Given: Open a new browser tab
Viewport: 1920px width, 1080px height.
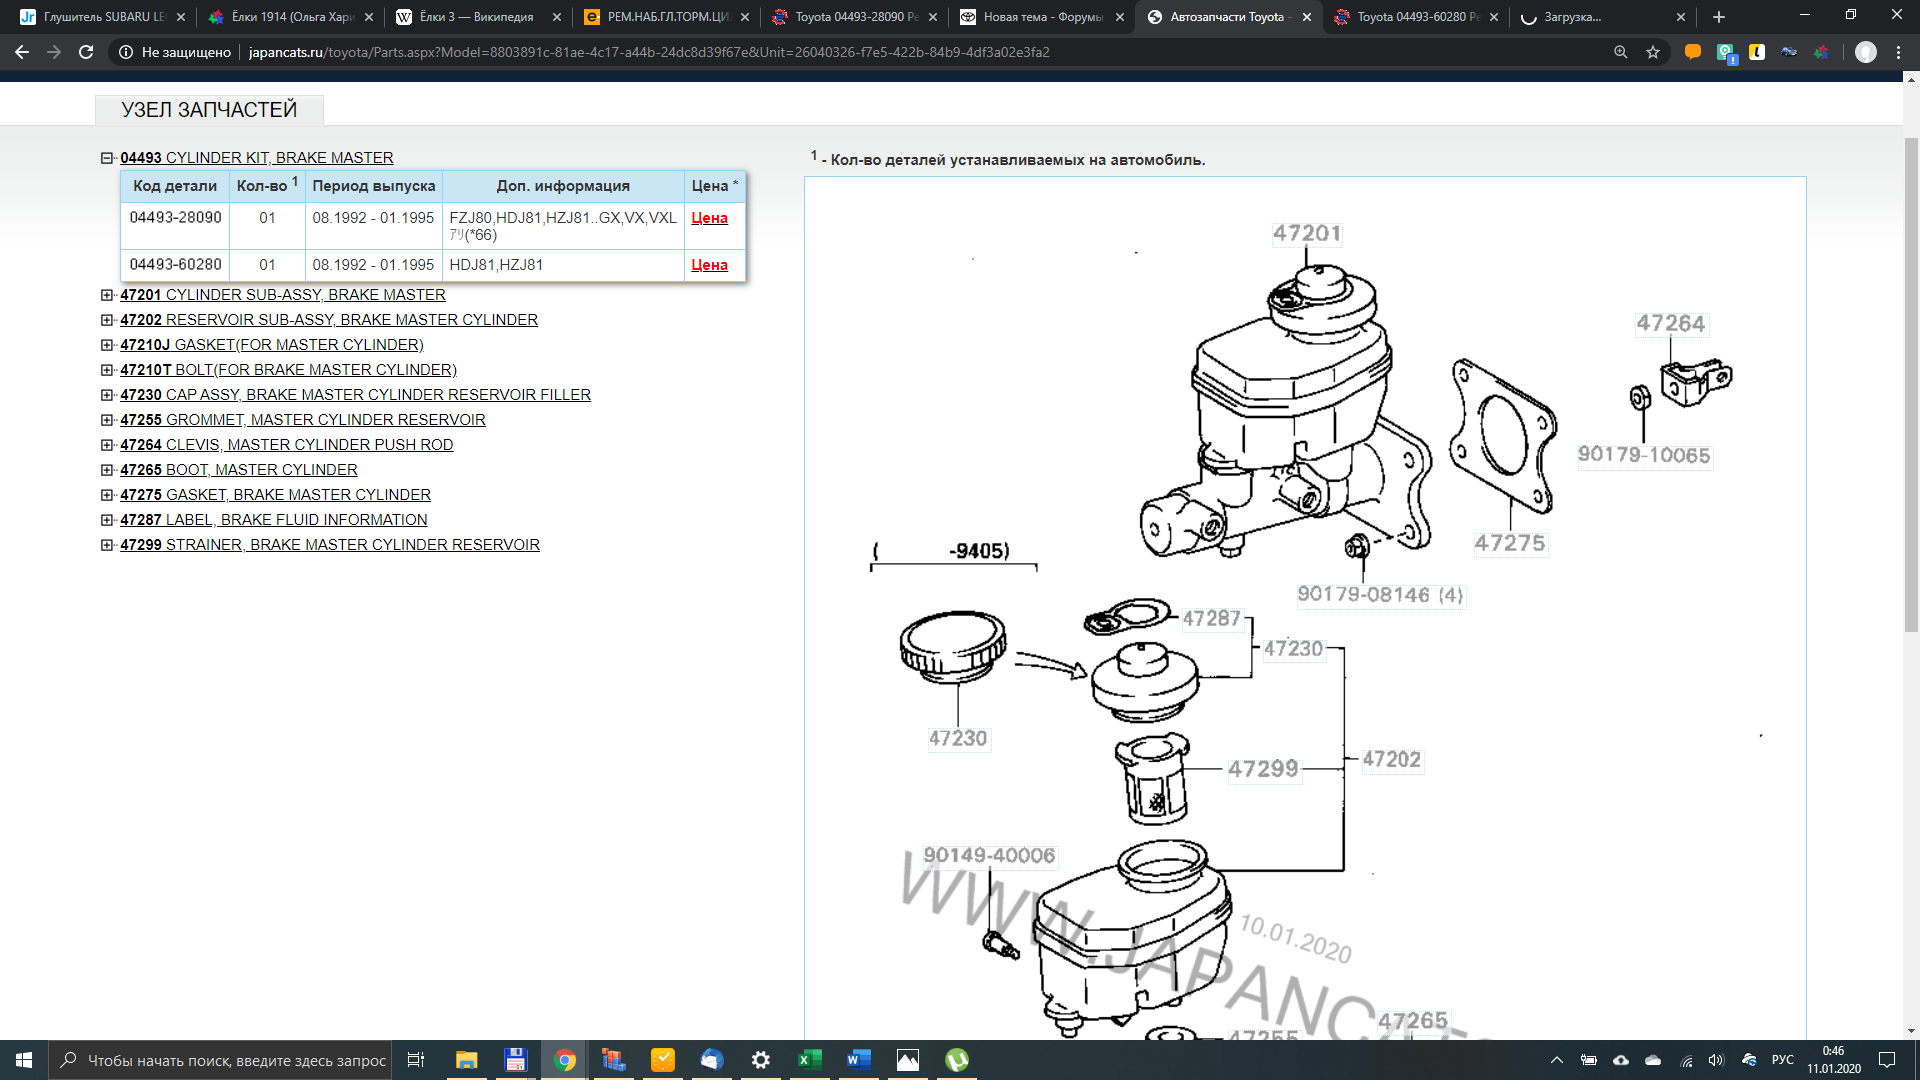Looking at the screenshot, I should [x=1719, y=17].
